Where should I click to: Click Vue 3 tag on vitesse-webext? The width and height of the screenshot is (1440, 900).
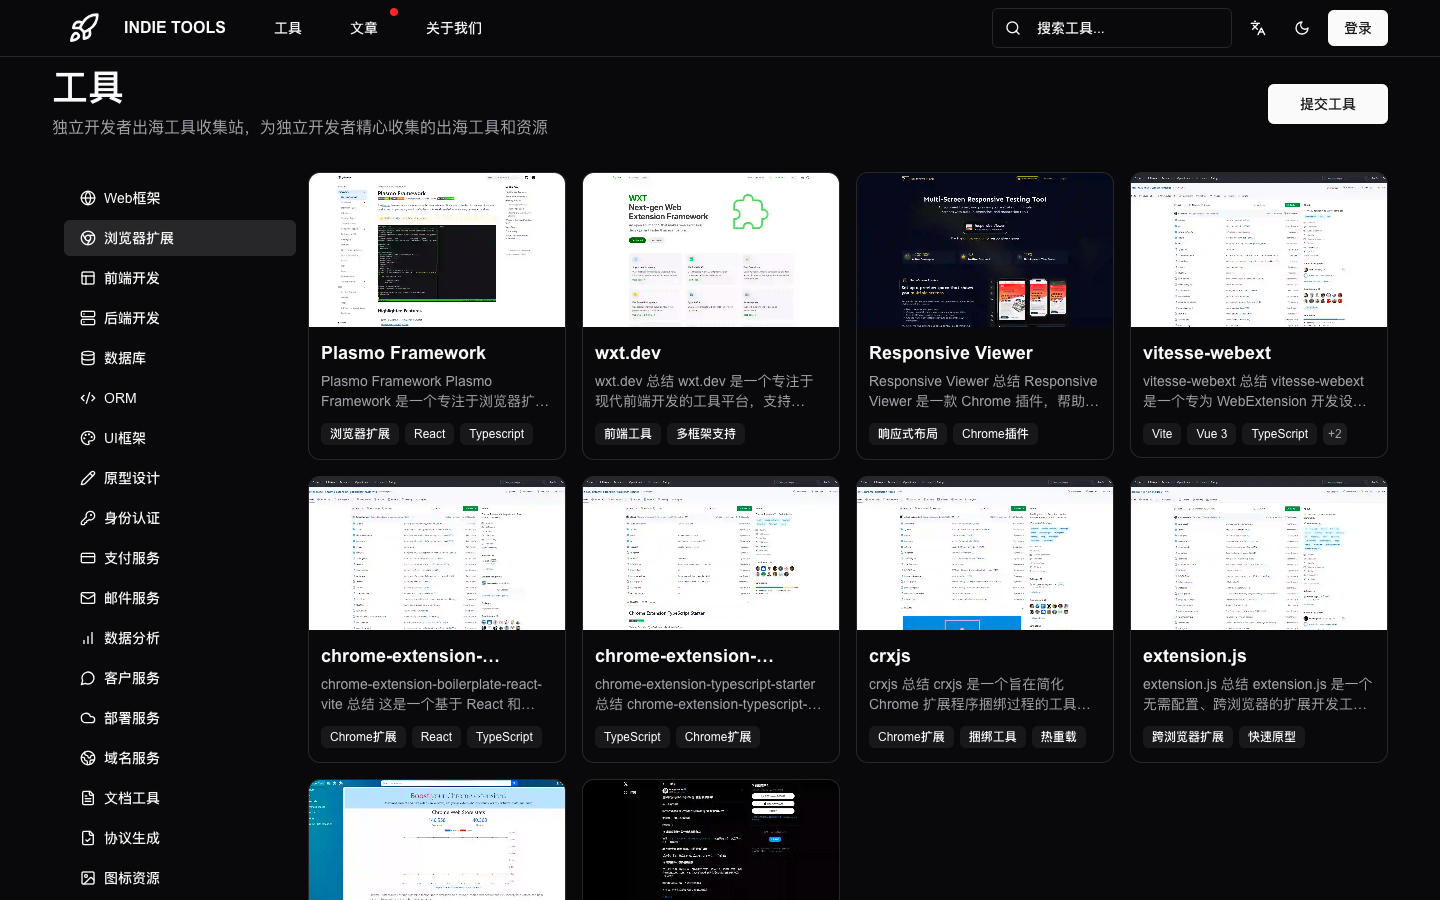click(x=1212, y=434)
